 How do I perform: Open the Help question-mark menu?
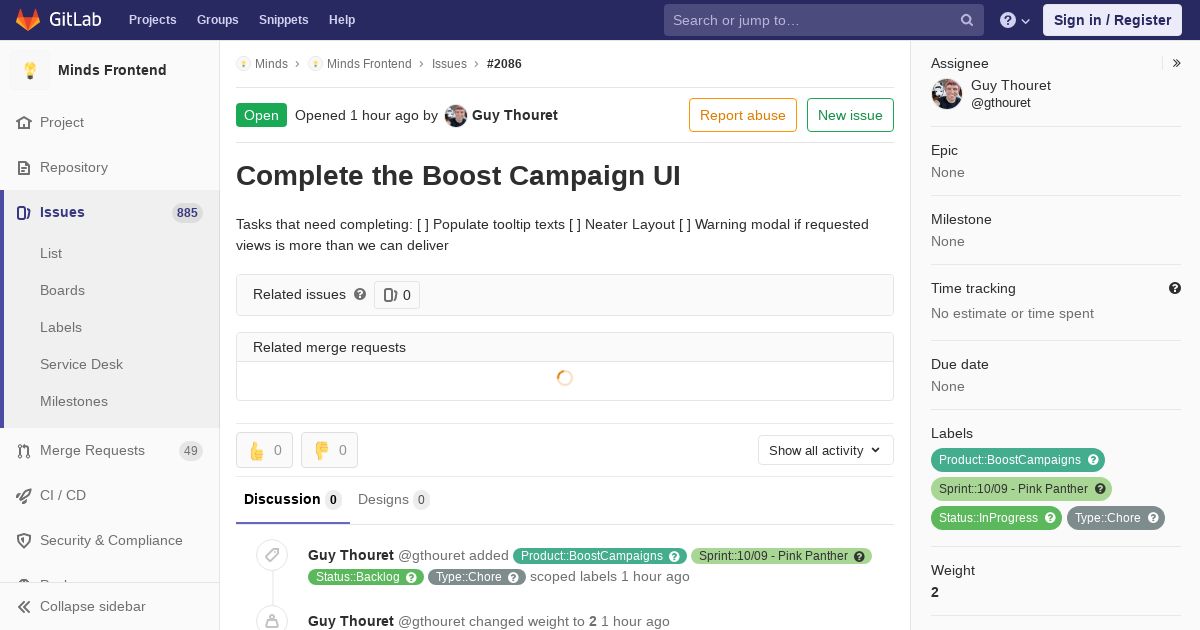coord(1015,20)
